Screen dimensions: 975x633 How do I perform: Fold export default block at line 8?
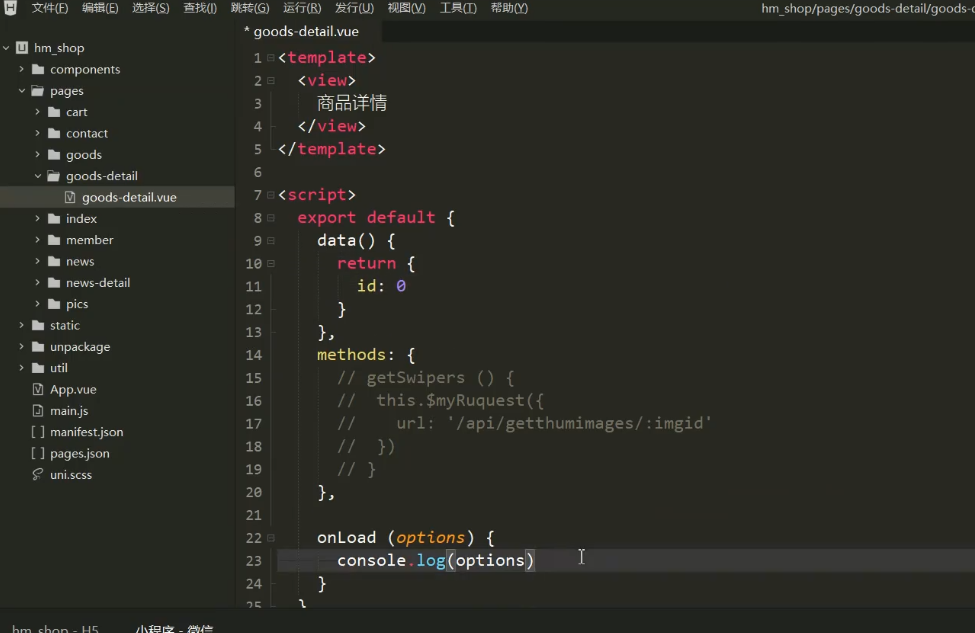(271, 218)
